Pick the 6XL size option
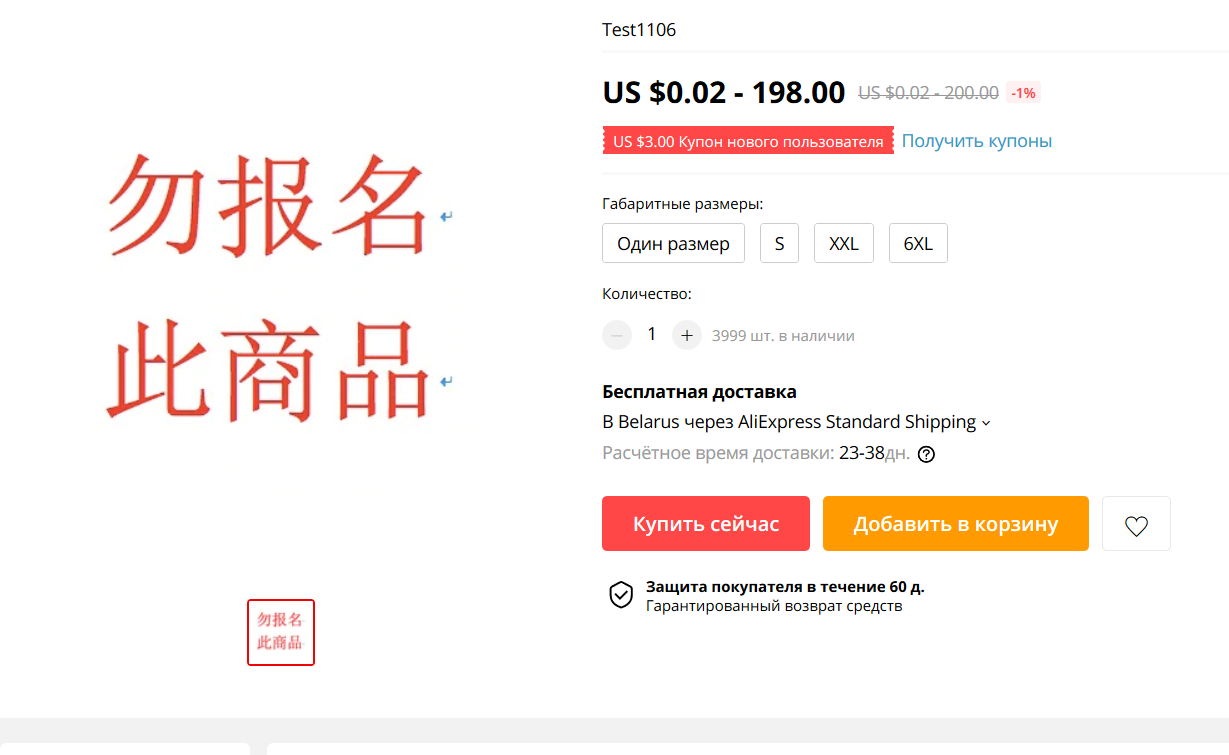1229x755 pixels. point(918,244)
